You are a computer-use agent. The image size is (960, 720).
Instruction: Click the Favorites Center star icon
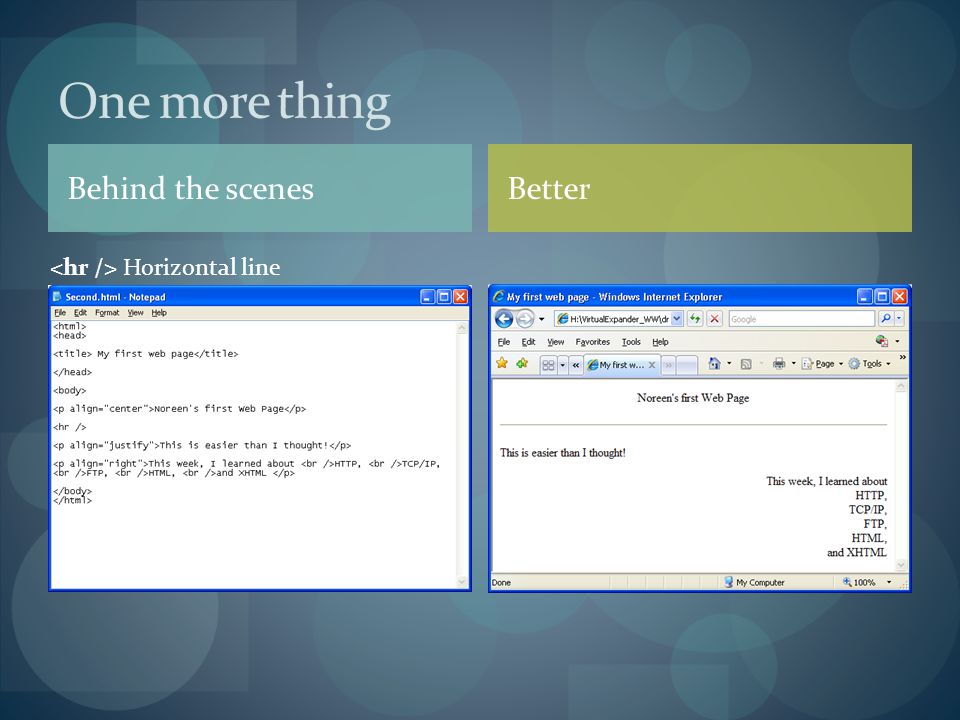click(502, 363)
